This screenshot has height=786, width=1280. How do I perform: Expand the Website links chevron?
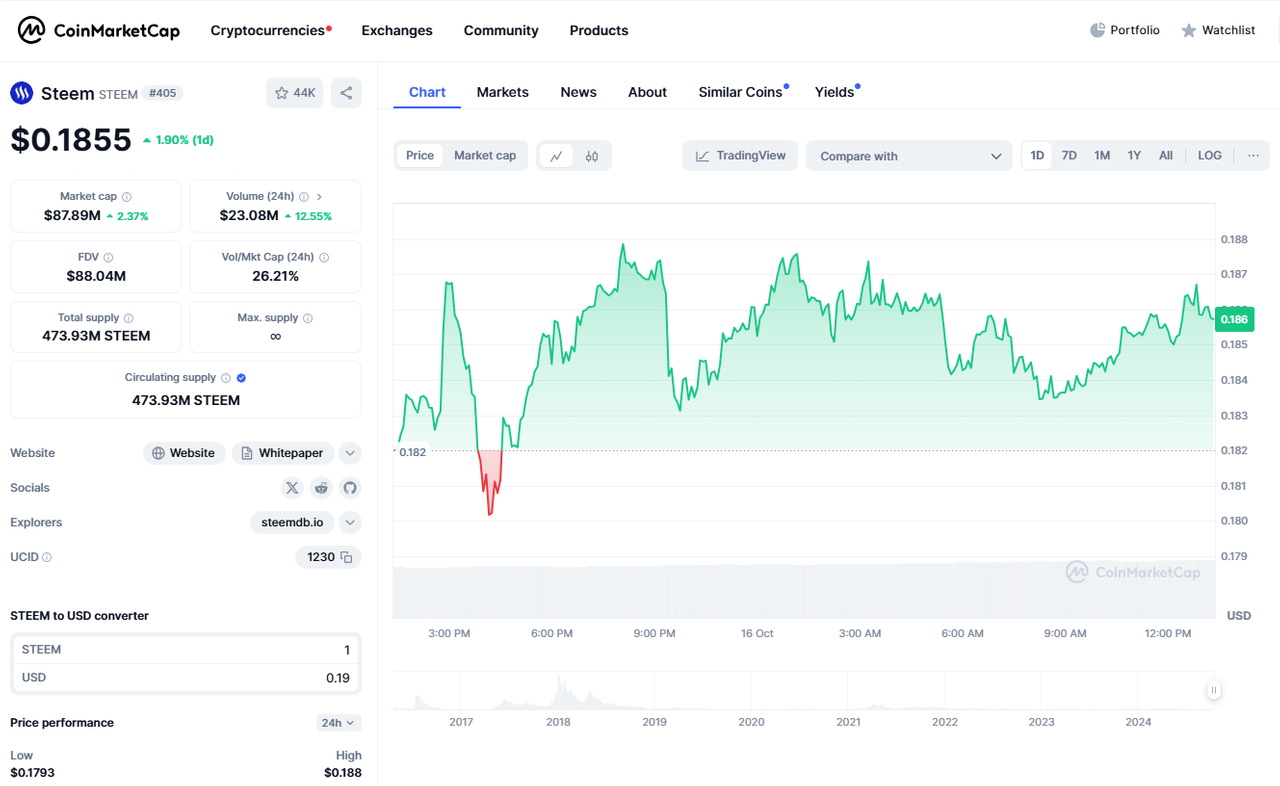[x=350, y=453]
